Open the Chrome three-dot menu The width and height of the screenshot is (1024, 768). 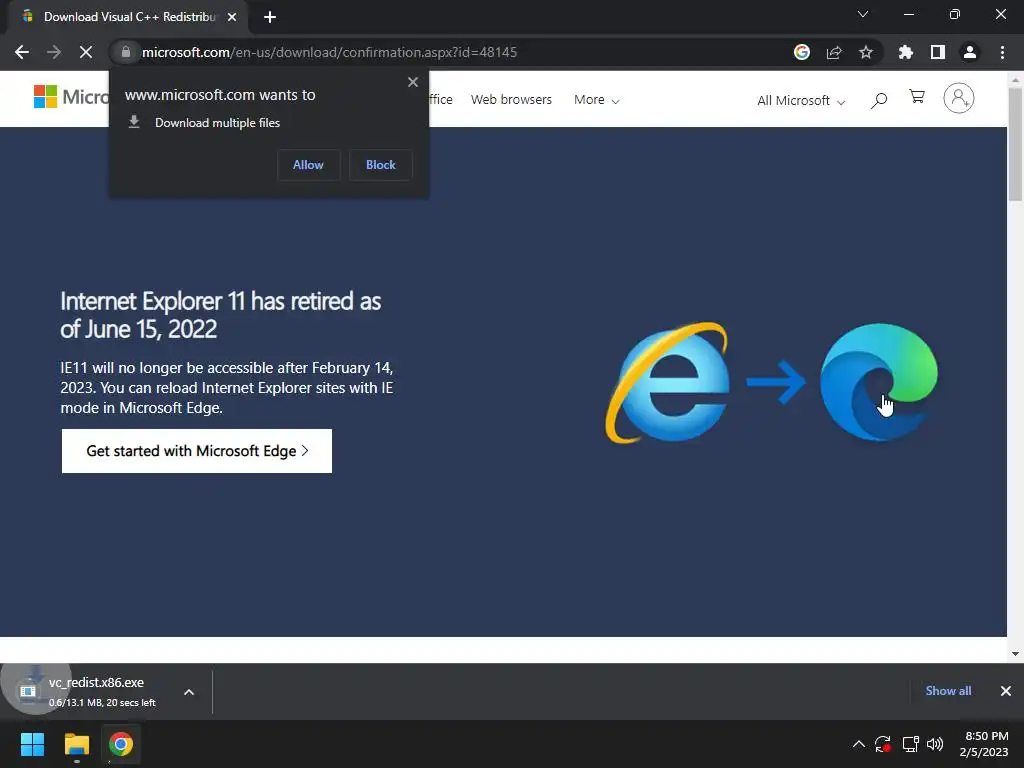pyautogui.click(x=1002, y=52)
